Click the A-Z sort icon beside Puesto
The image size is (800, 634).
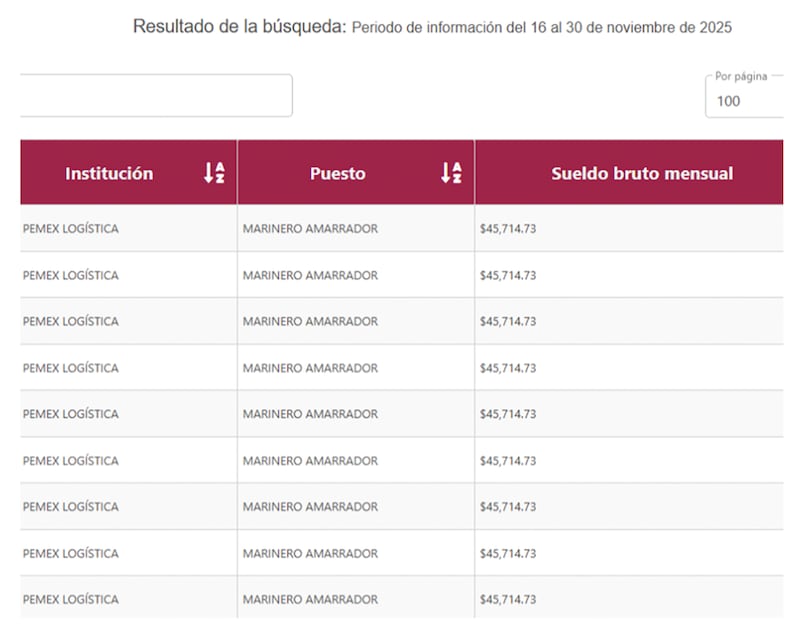[452, 173]
